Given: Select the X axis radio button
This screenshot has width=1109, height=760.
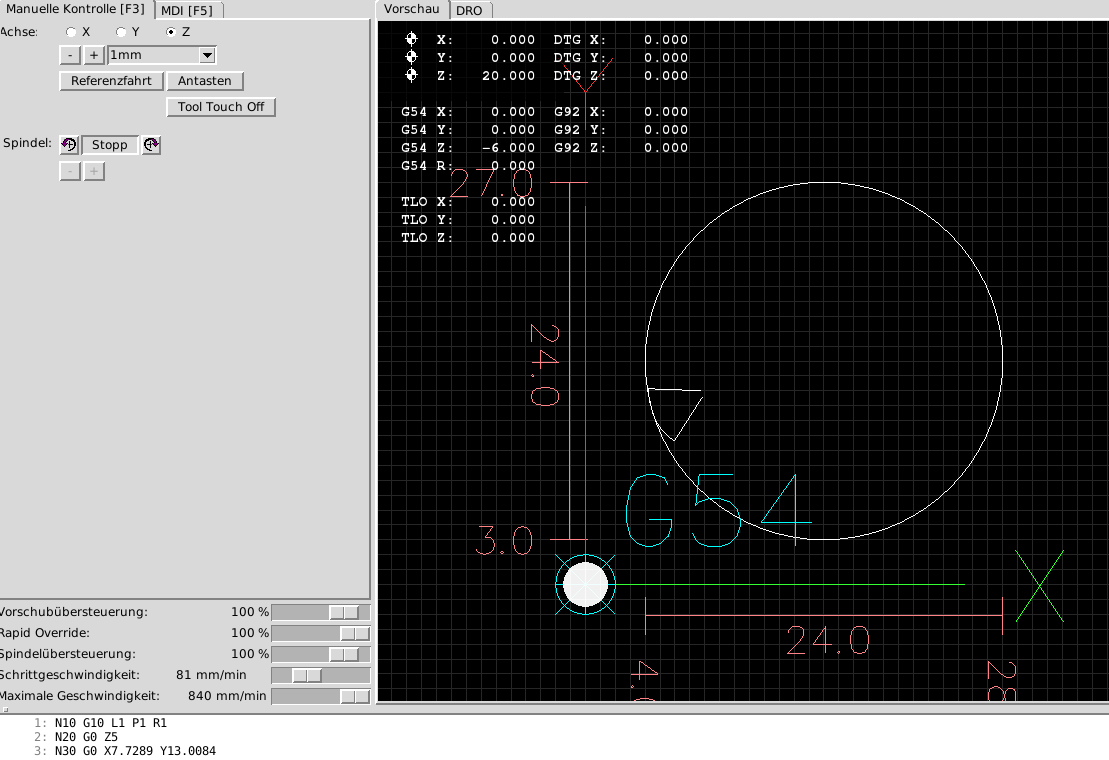Looking at the screenshot, I should 71,31.
